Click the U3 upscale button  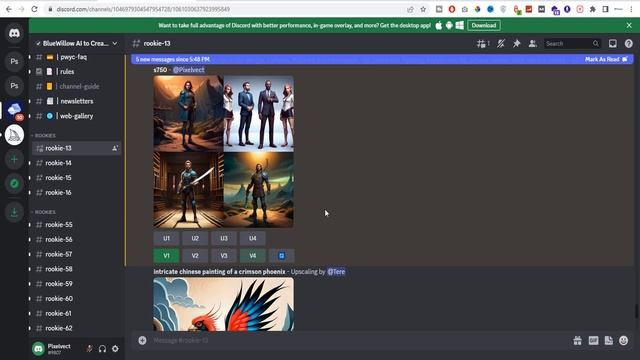(224, 238)
